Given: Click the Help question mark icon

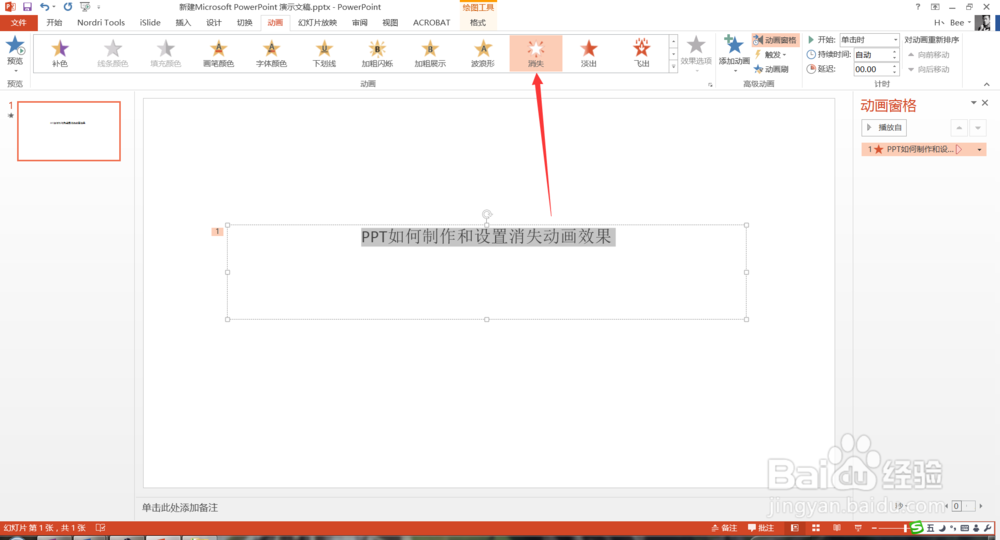Looking at the screenshot, I should tap(918, 6).
